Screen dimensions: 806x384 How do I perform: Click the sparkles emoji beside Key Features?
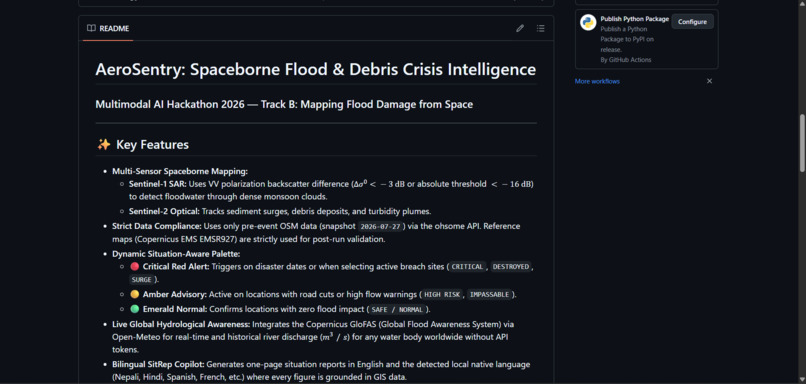[104, 145]
